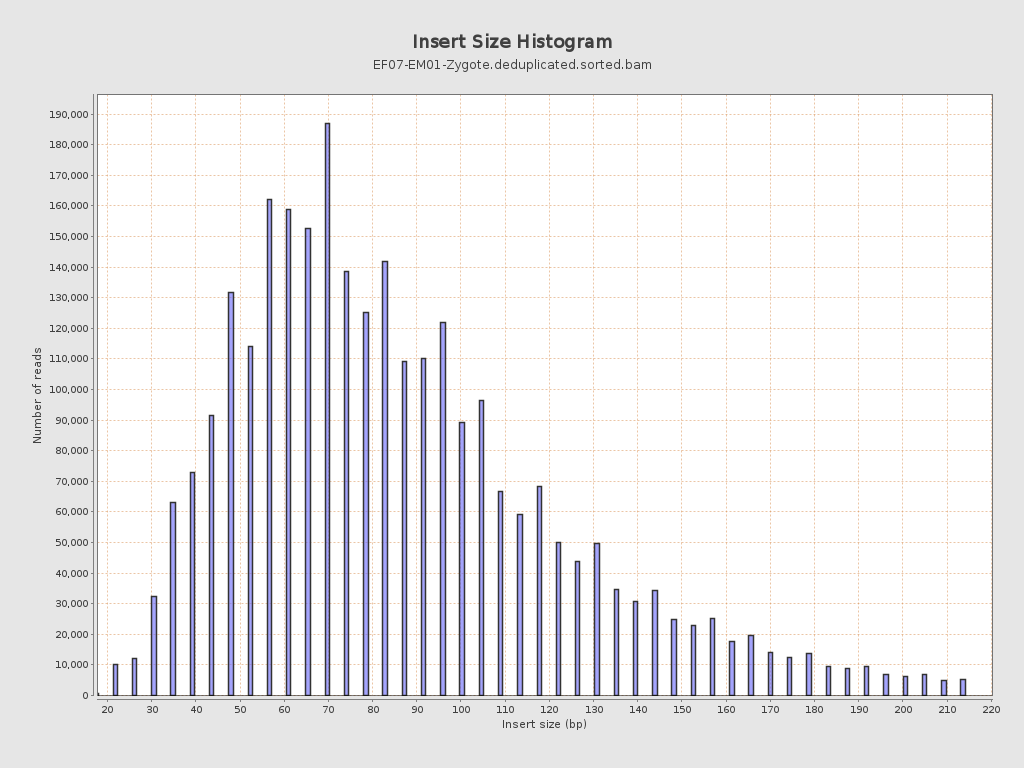
Task: Click the Insert Size Histogram title
Action: coord(512,42)
